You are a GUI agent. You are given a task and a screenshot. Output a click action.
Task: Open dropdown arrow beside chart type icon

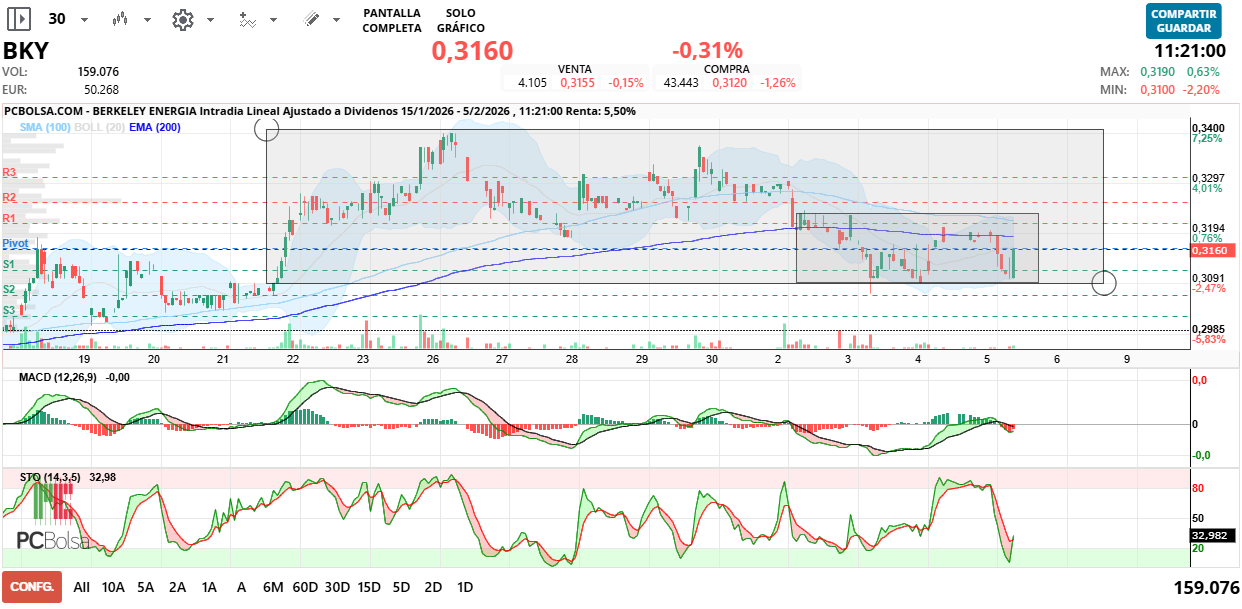tap(148, 20)
